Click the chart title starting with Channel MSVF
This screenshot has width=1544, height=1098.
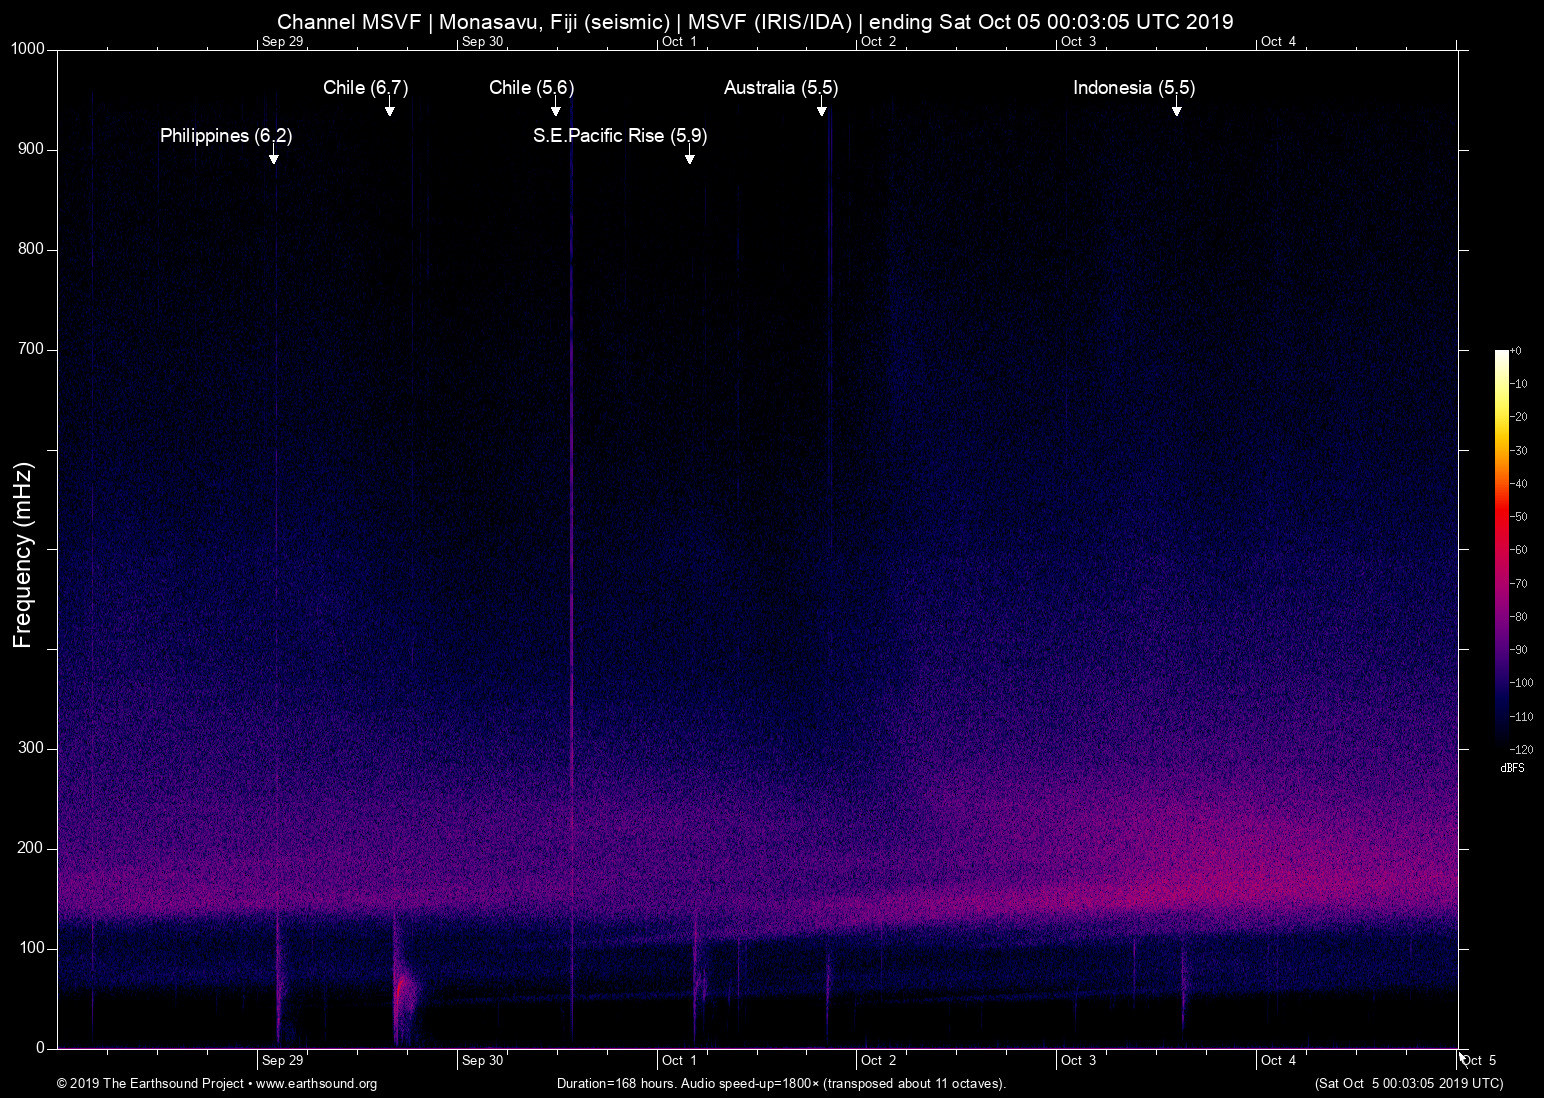tap(755, 22)
